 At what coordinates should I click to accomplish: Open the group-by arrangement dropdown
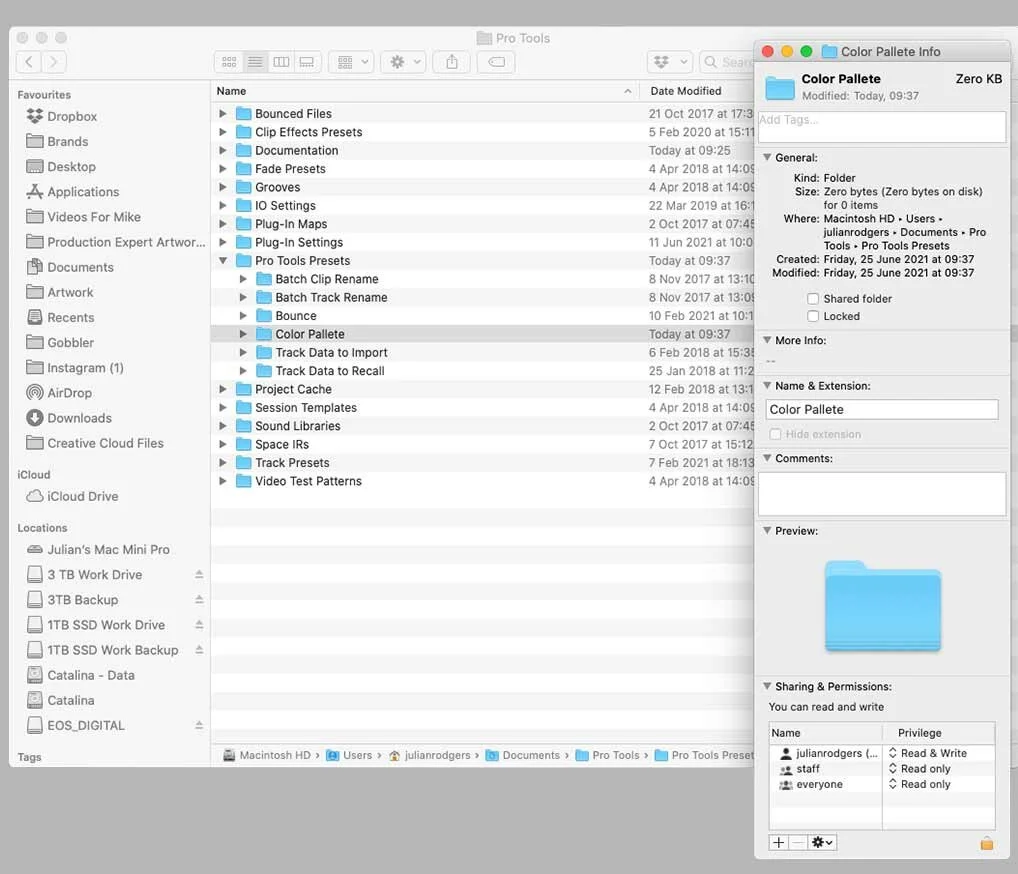351,62
